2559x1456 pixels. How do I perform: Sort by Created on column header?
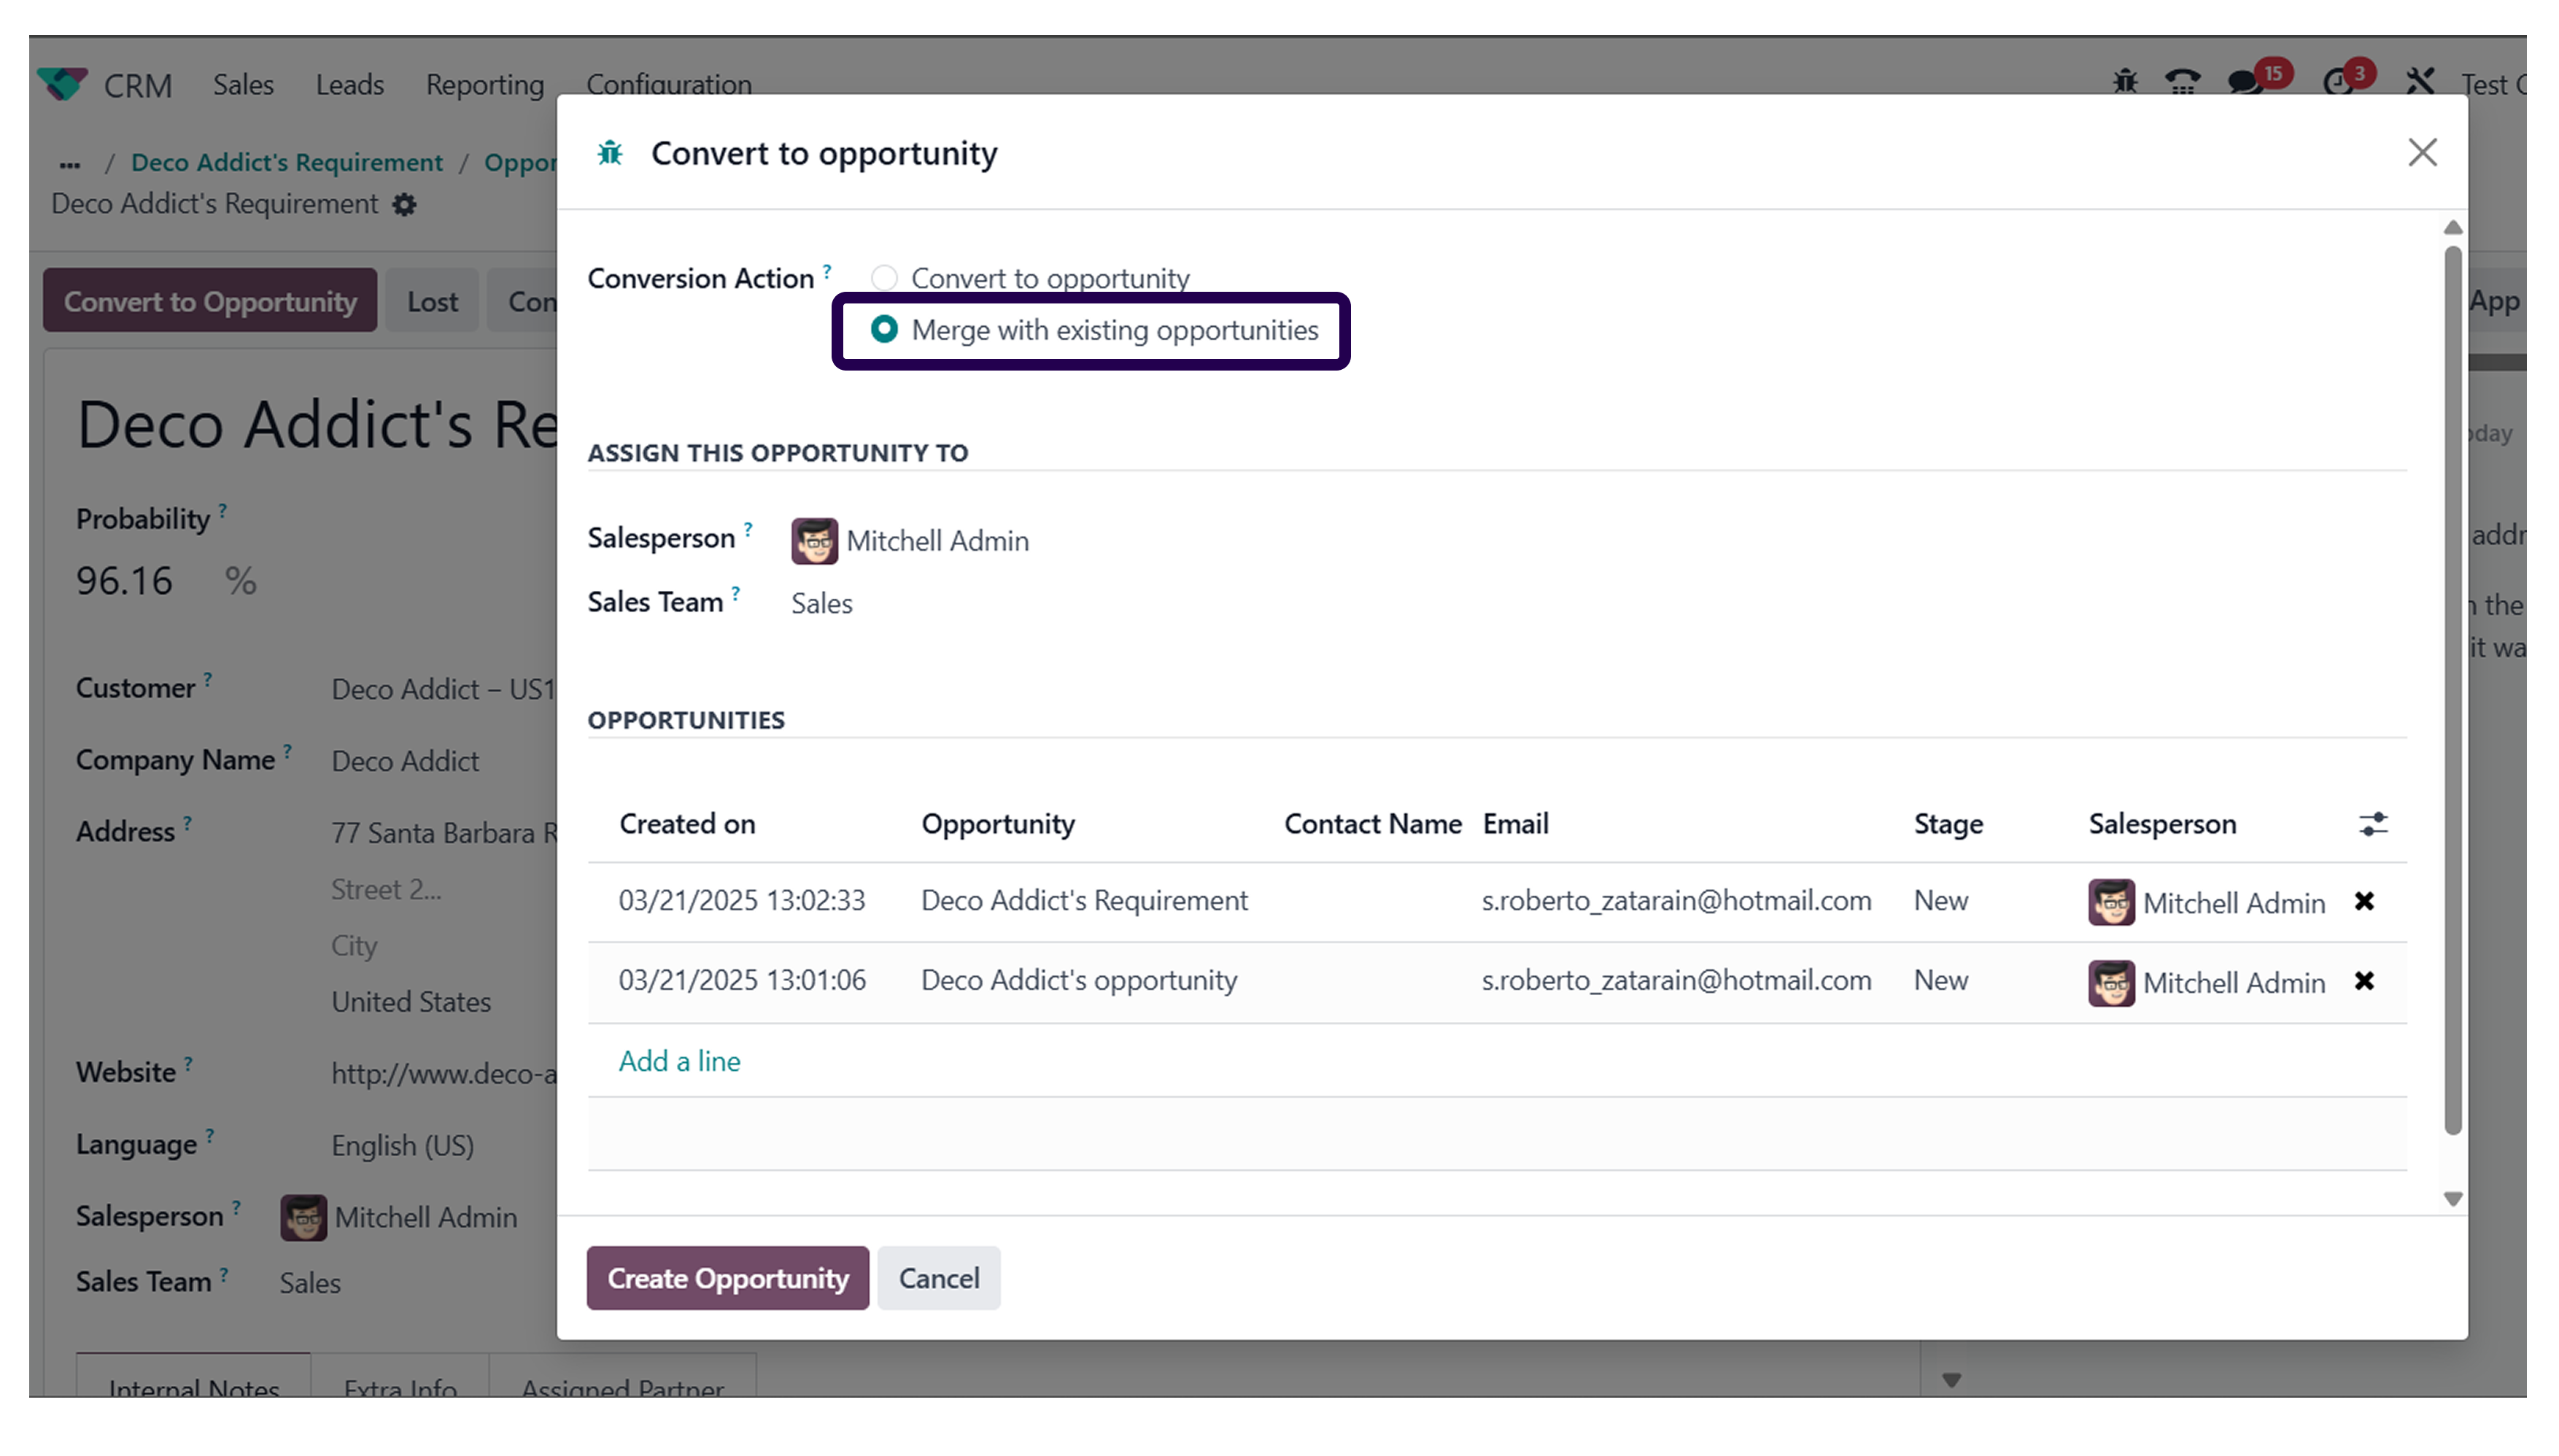coord(687,825)
